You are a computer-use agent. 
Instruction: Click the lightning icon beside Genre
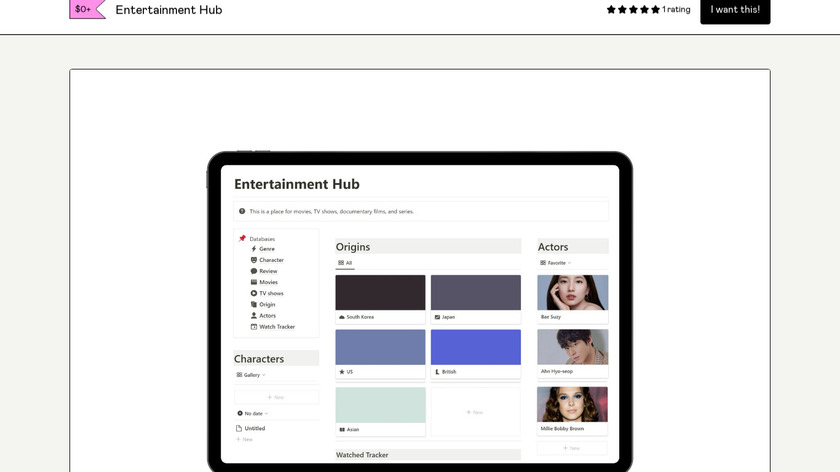click(x=254, y=249)
